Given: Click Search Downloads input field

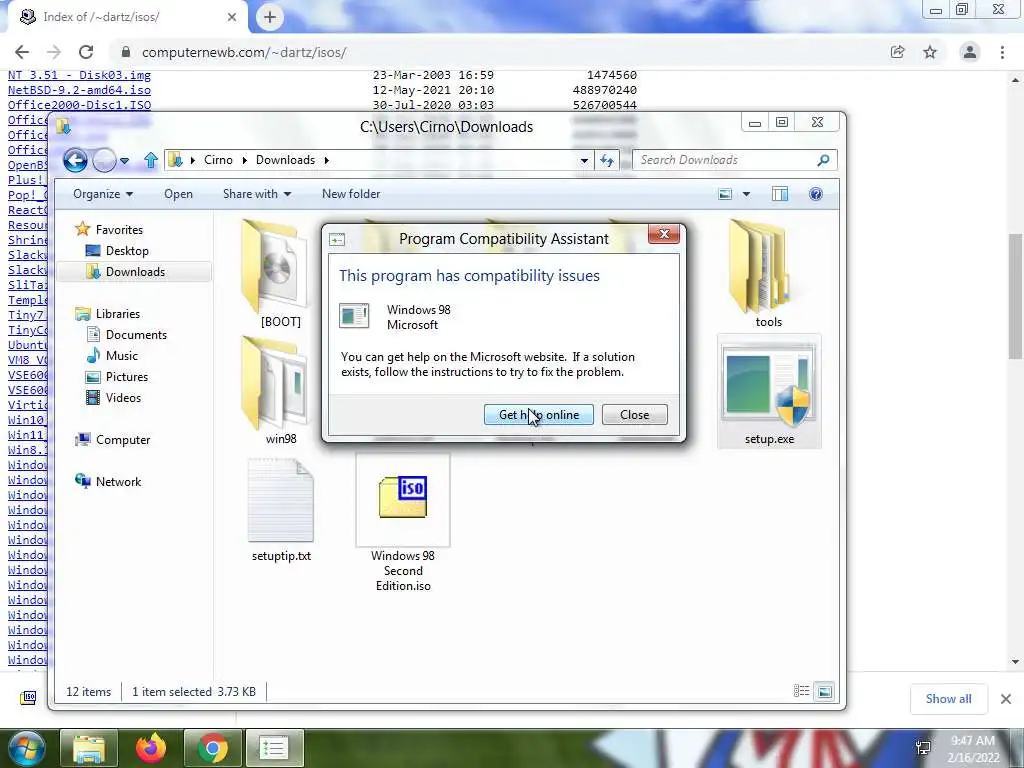Looking at the screenshot, I should tap(724, 160).
